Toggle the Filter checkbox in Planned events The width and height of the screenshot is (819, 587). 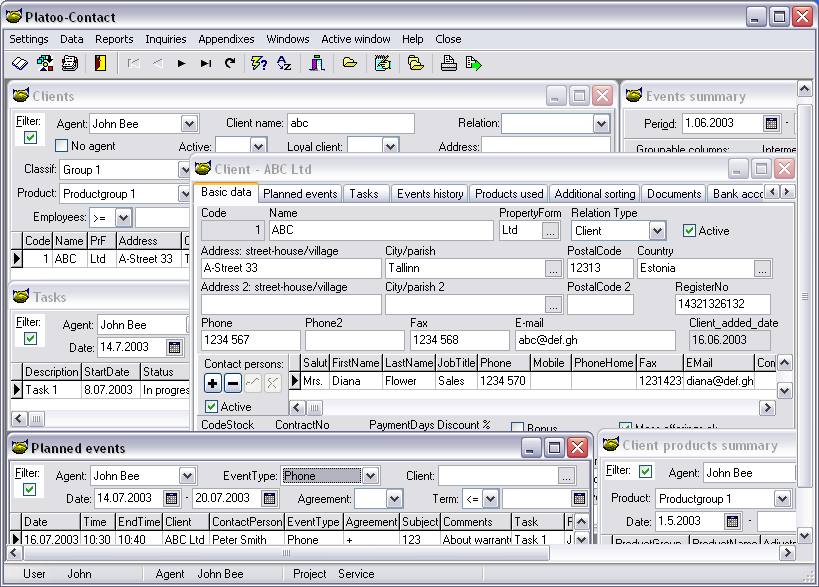[x=29, y=489]
